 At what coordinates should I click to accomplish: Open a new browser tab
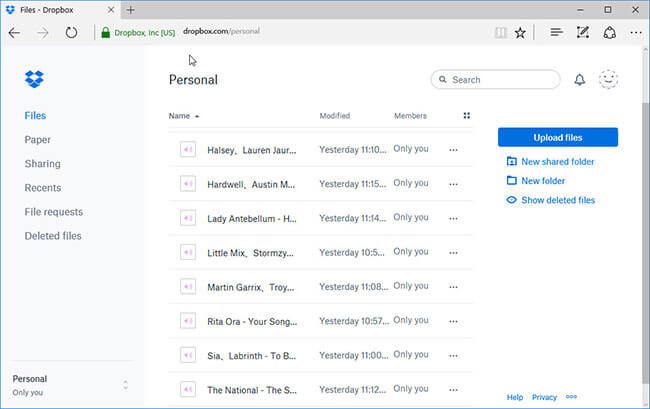tap(131, 9)
